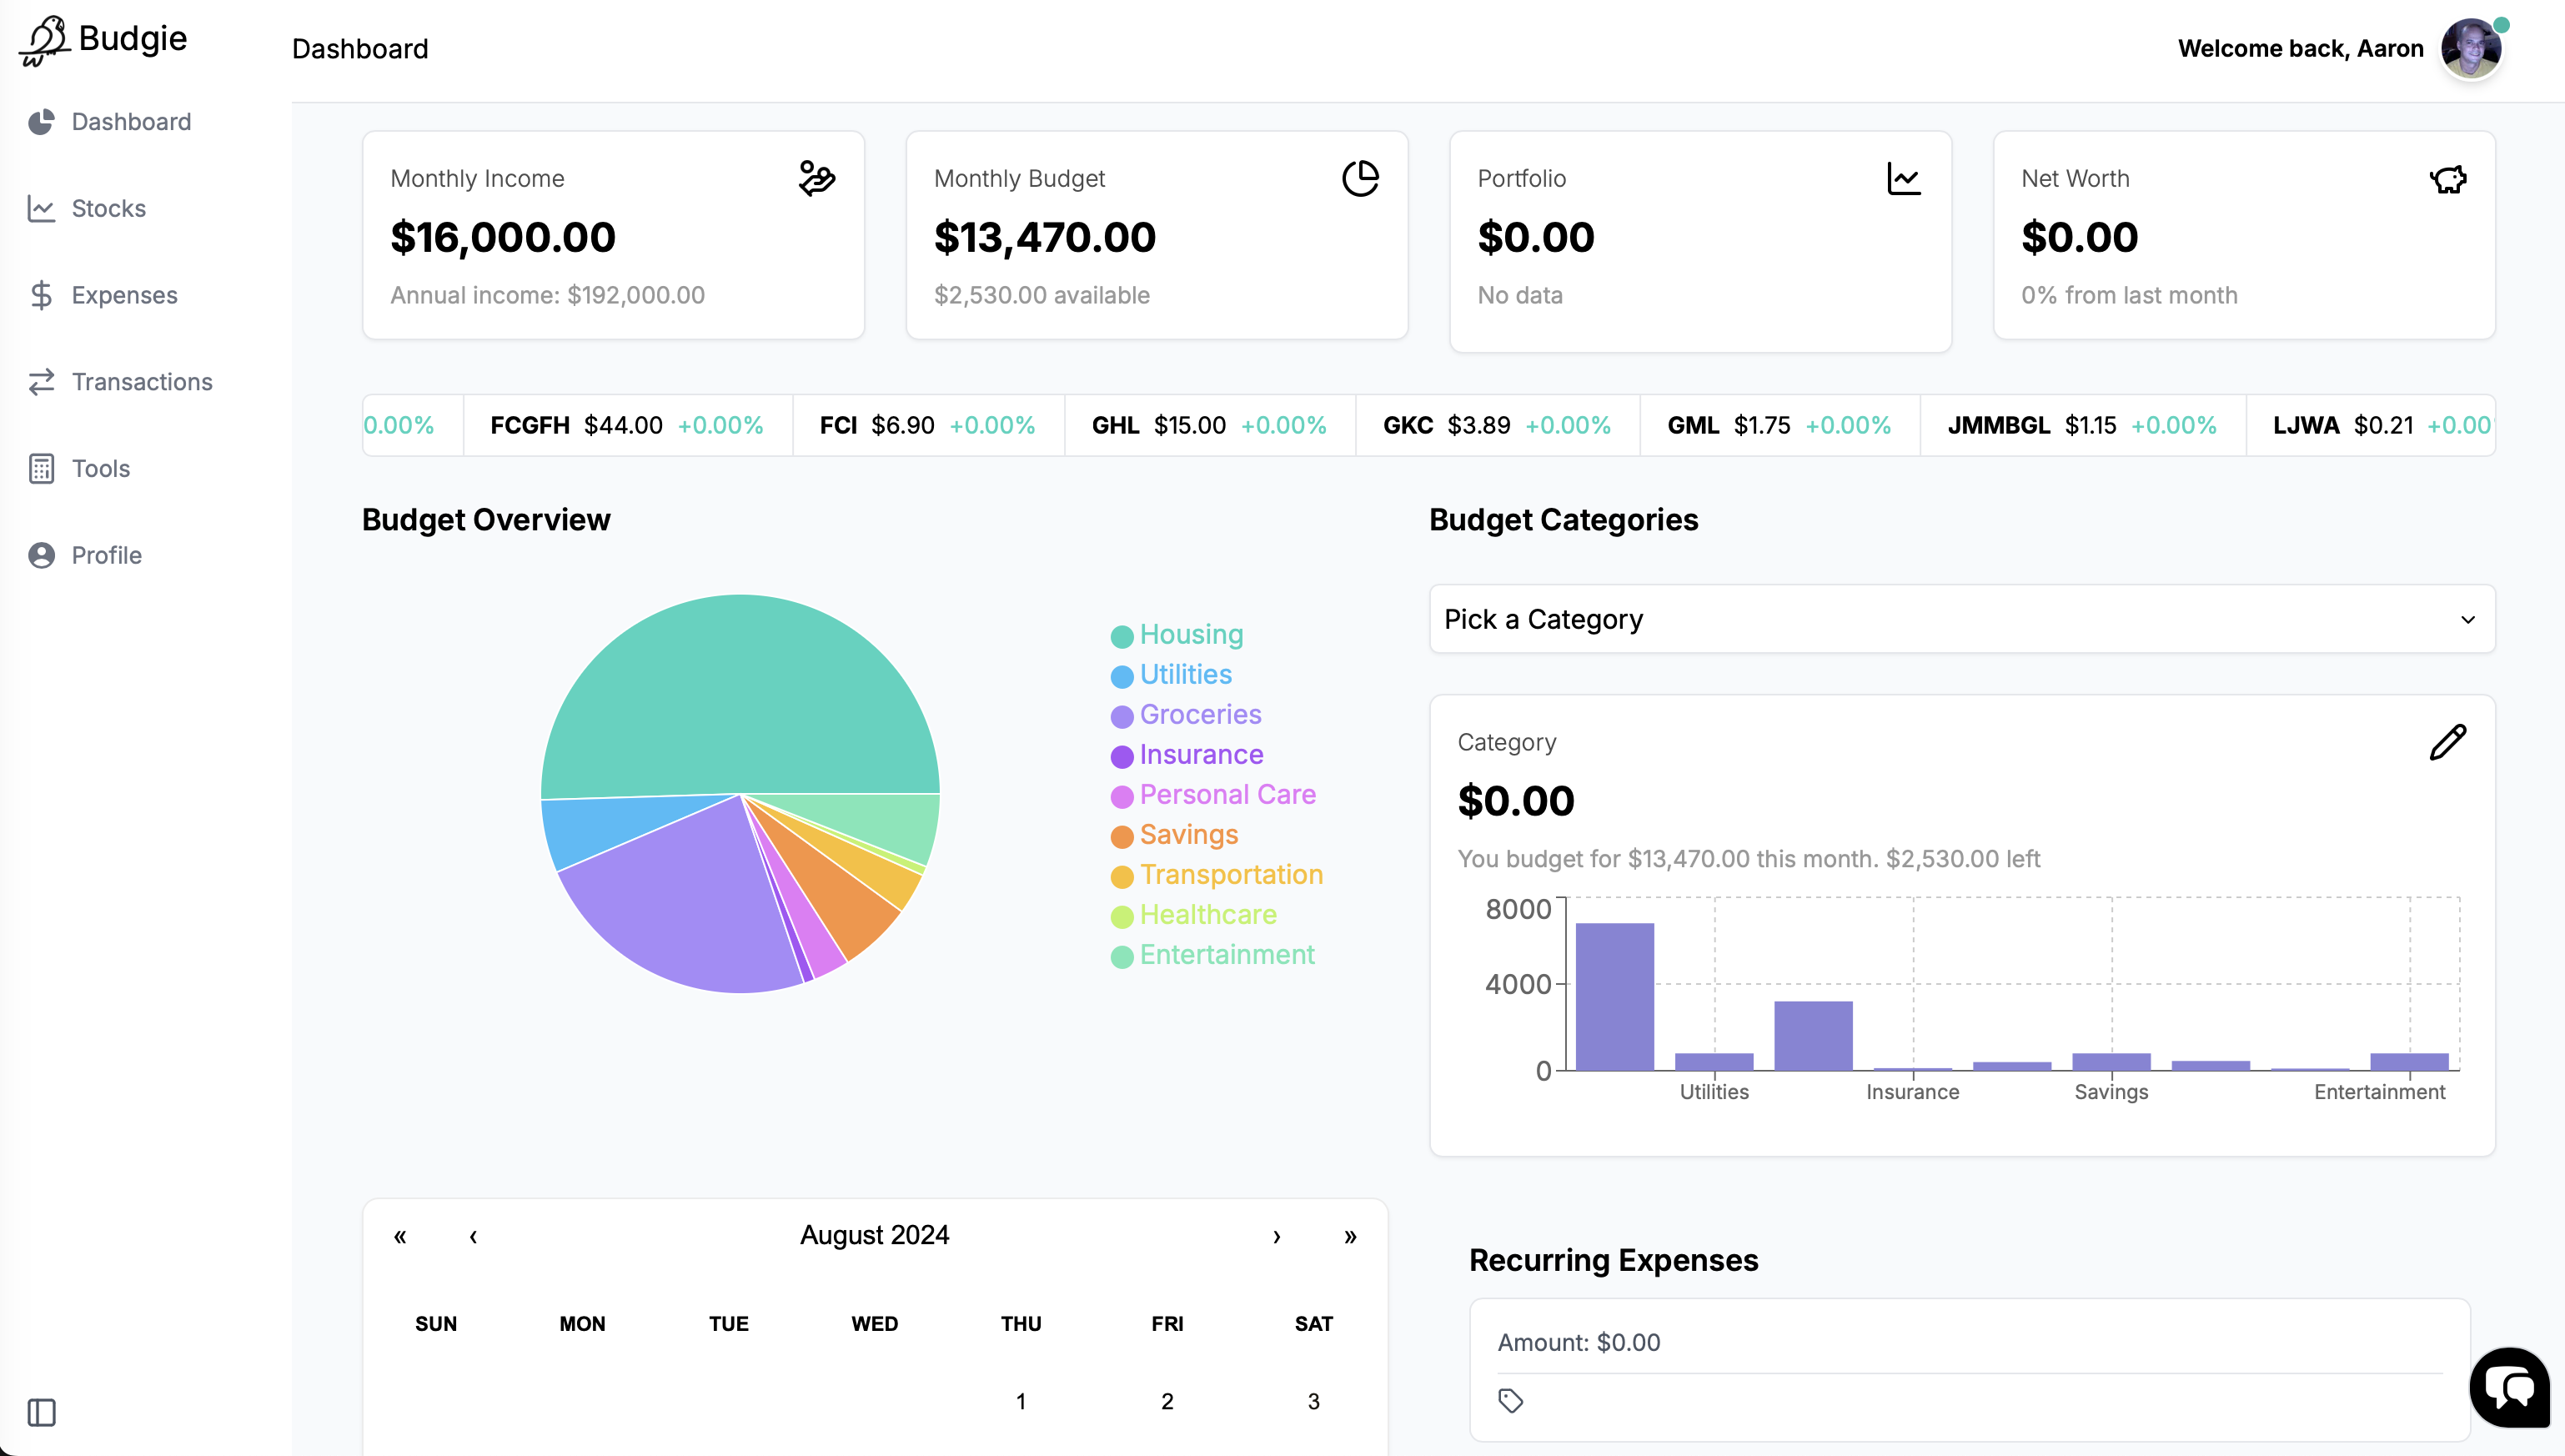Toggle Housing legend item in pie chart
Image resolution: width=2565 pixels, height=1456 pixels.
[x=1190, y=635]
